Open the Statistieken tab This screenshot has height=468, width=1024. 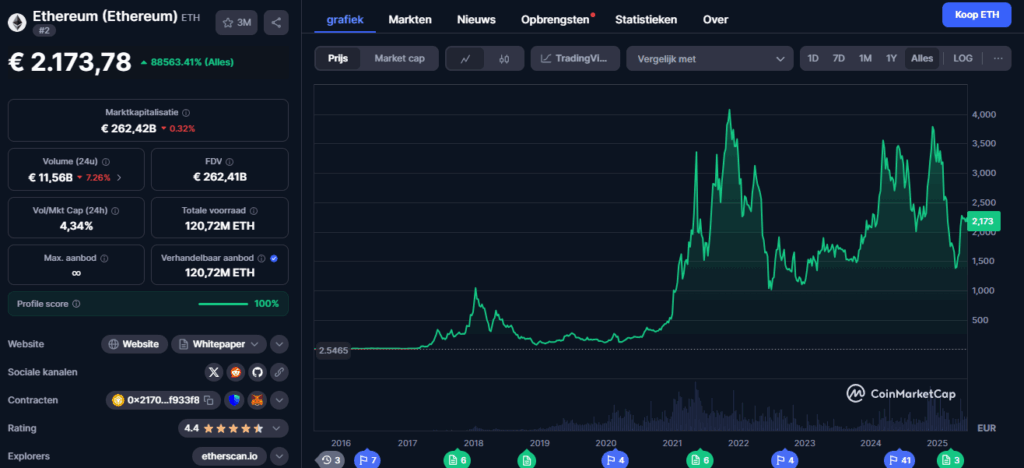pos(646,20)
